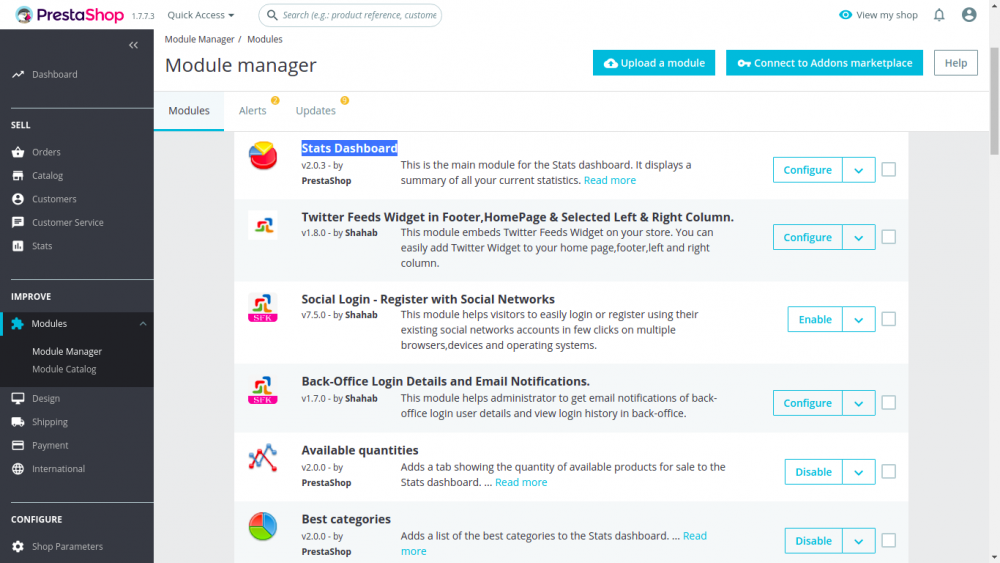Click the Customers person icon
The height and width of the screenshot is (563, 1000).
18,199
